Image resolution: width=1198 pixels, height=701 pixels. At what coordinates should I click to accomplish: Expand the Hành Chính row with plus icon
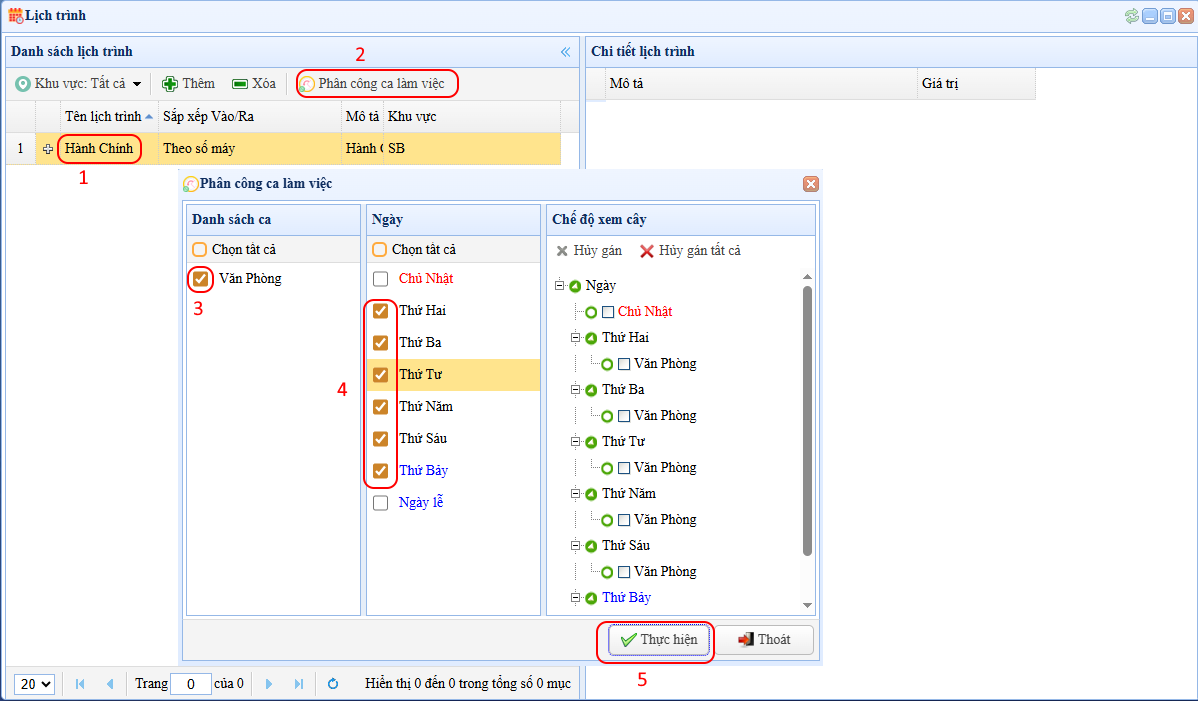coord(47,149)
